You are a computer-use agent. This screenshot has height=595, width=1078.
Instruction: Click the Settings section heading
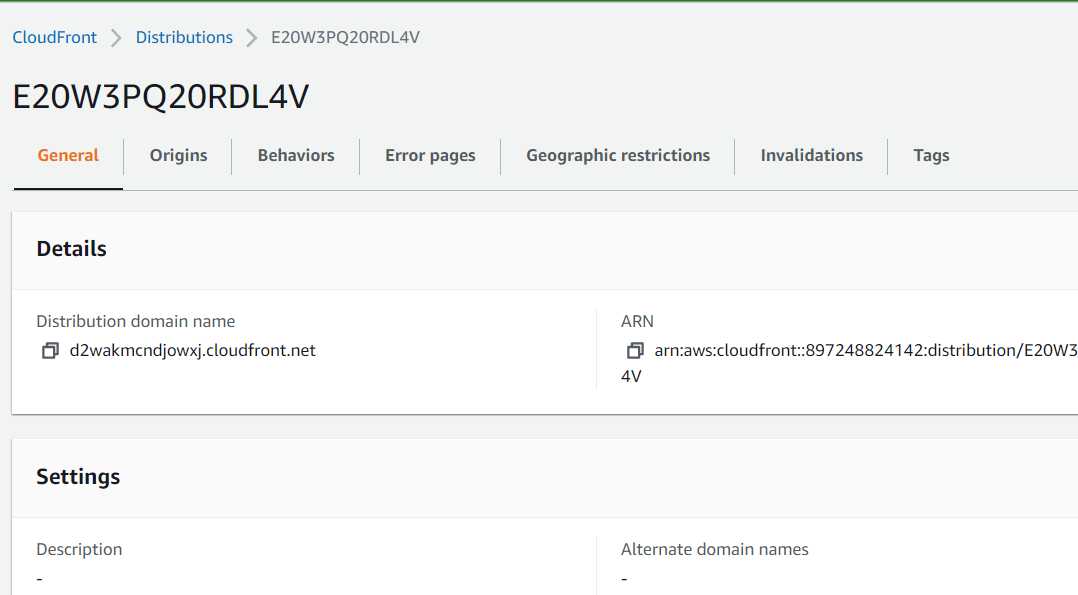pos(78,477)
